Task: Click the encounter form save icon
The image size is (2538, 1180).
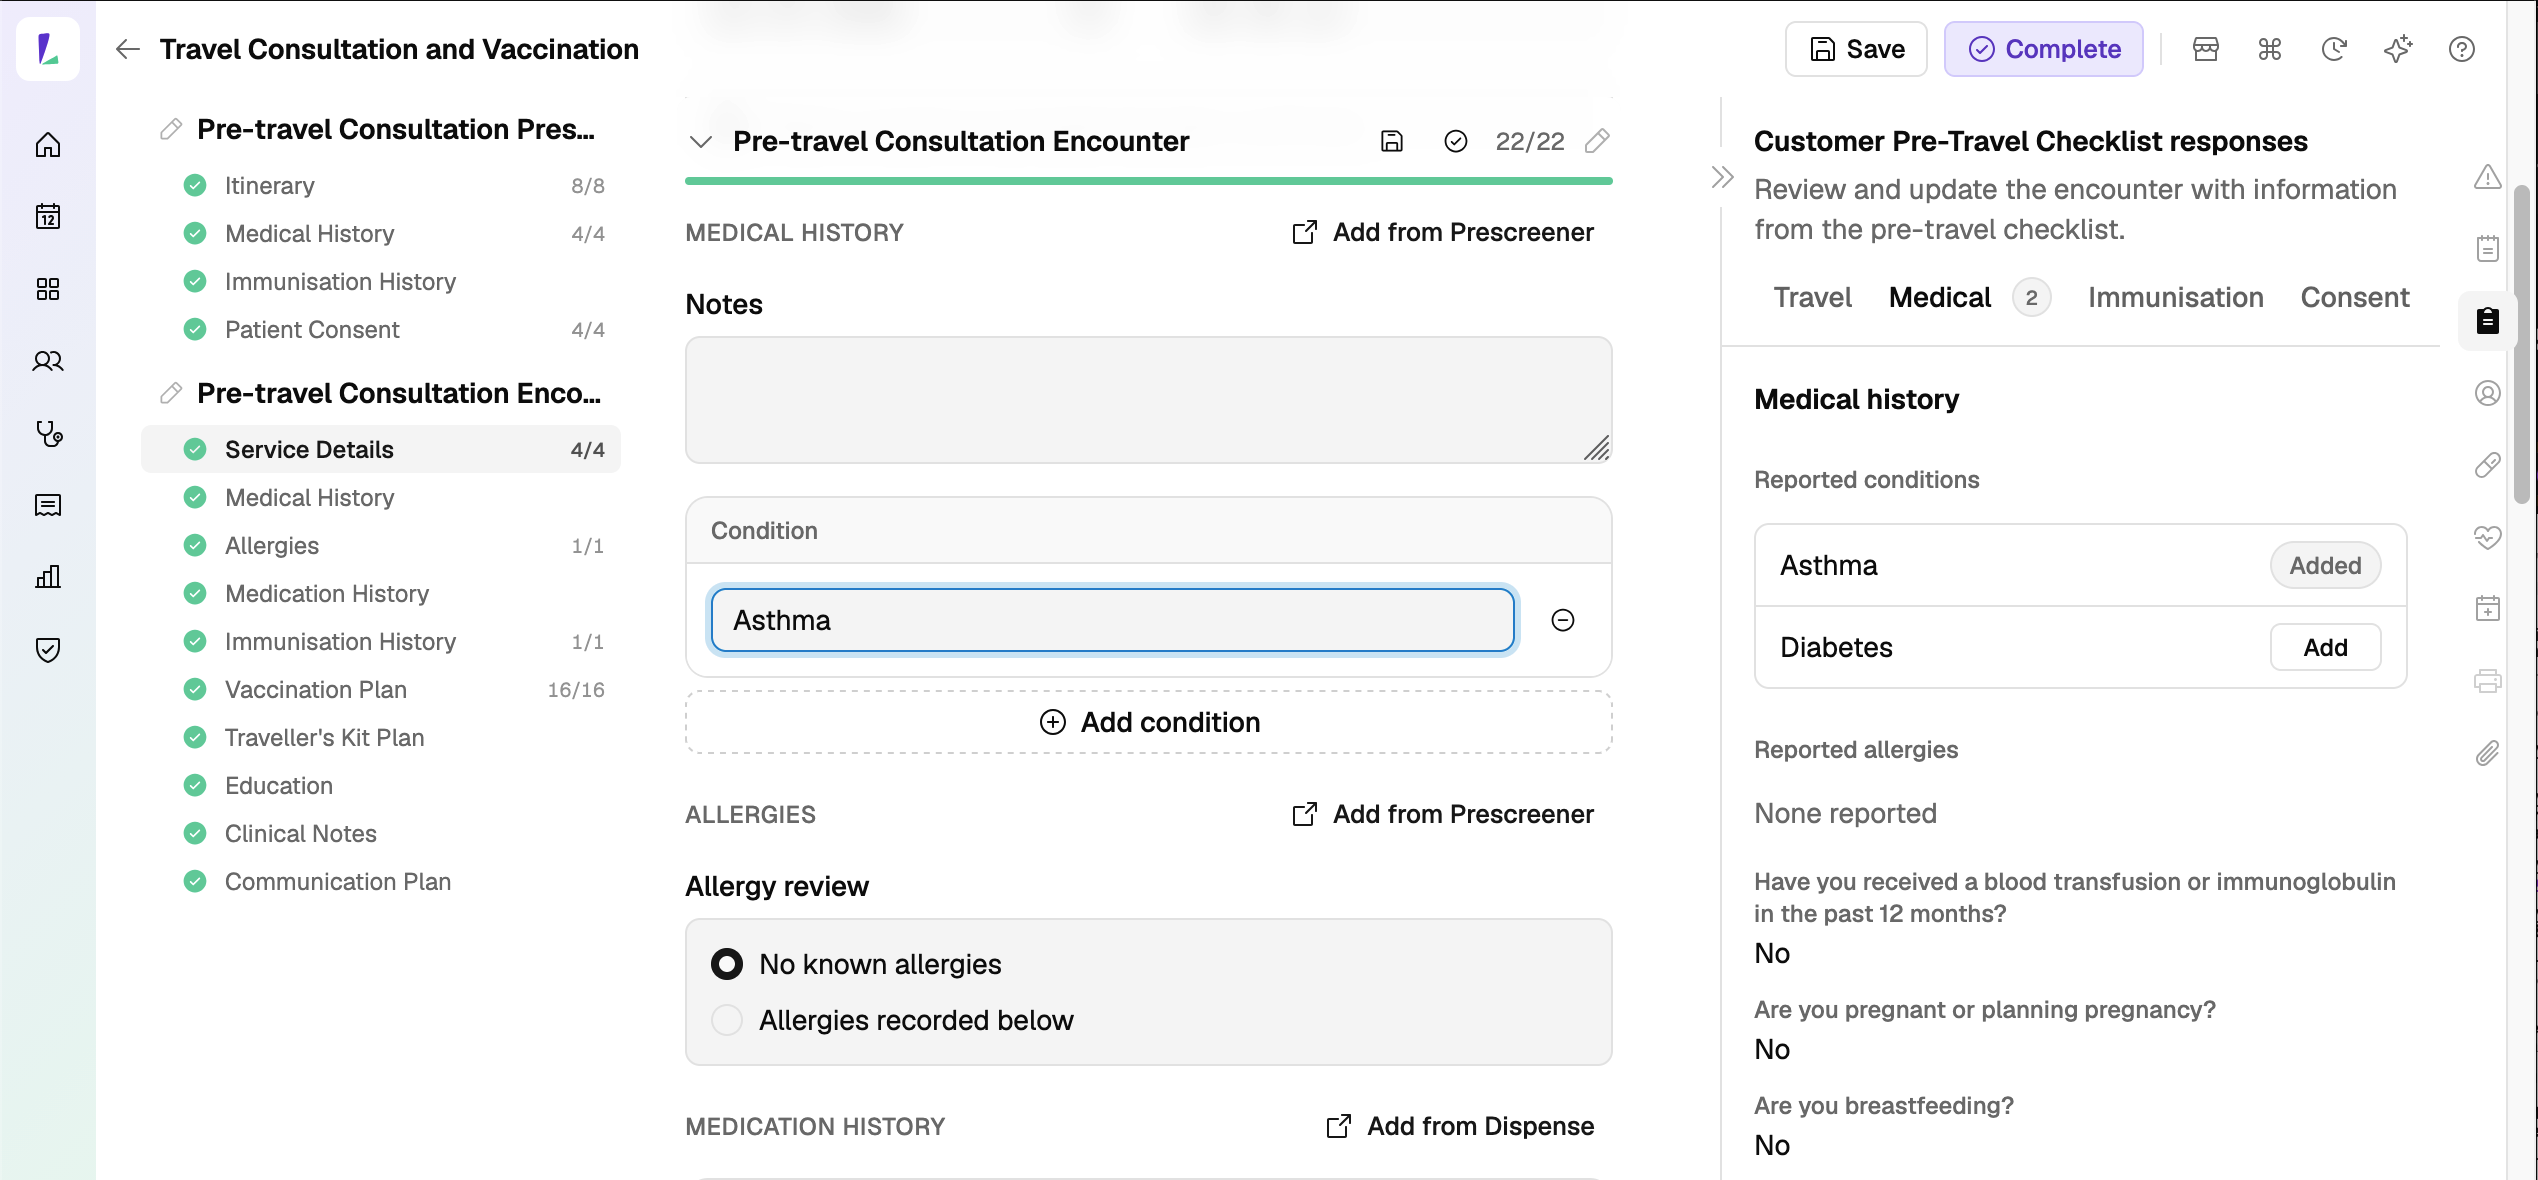Action: 1392,141
